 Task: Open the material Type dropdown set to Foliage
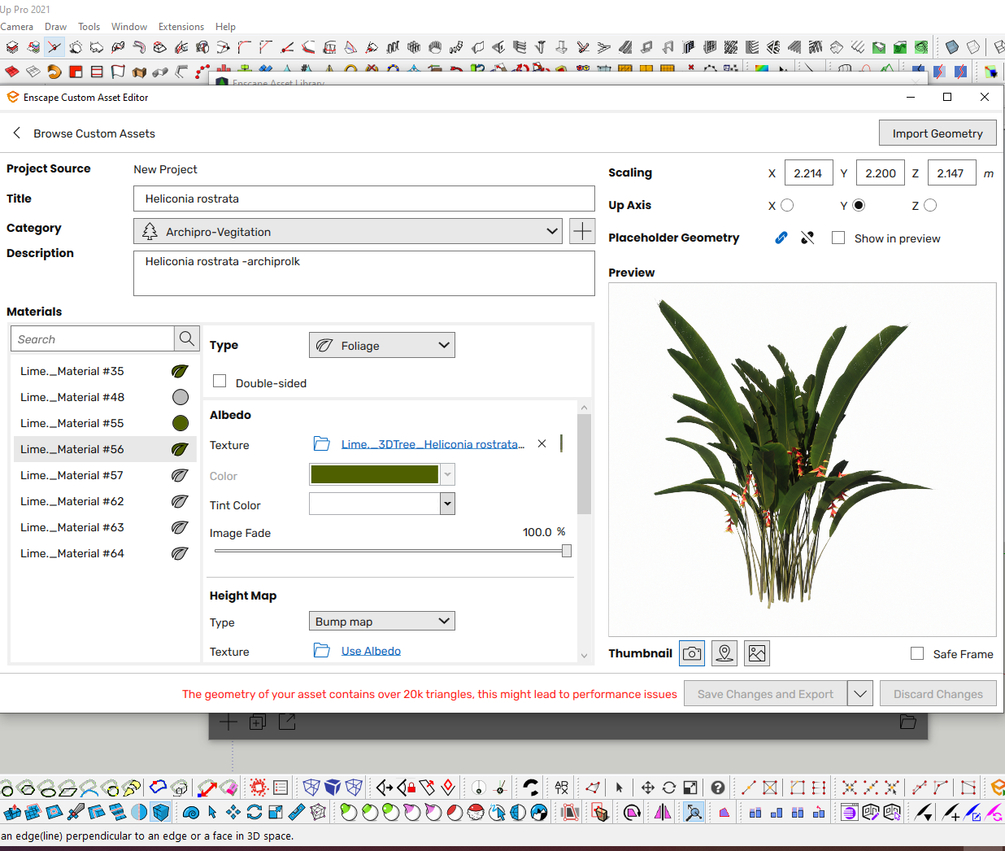coord(382,345)
